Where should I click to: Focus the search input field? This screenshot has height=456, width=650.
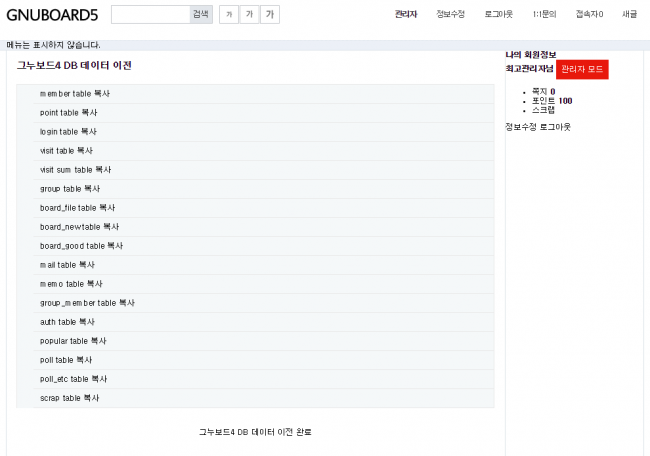coord(150,15)
